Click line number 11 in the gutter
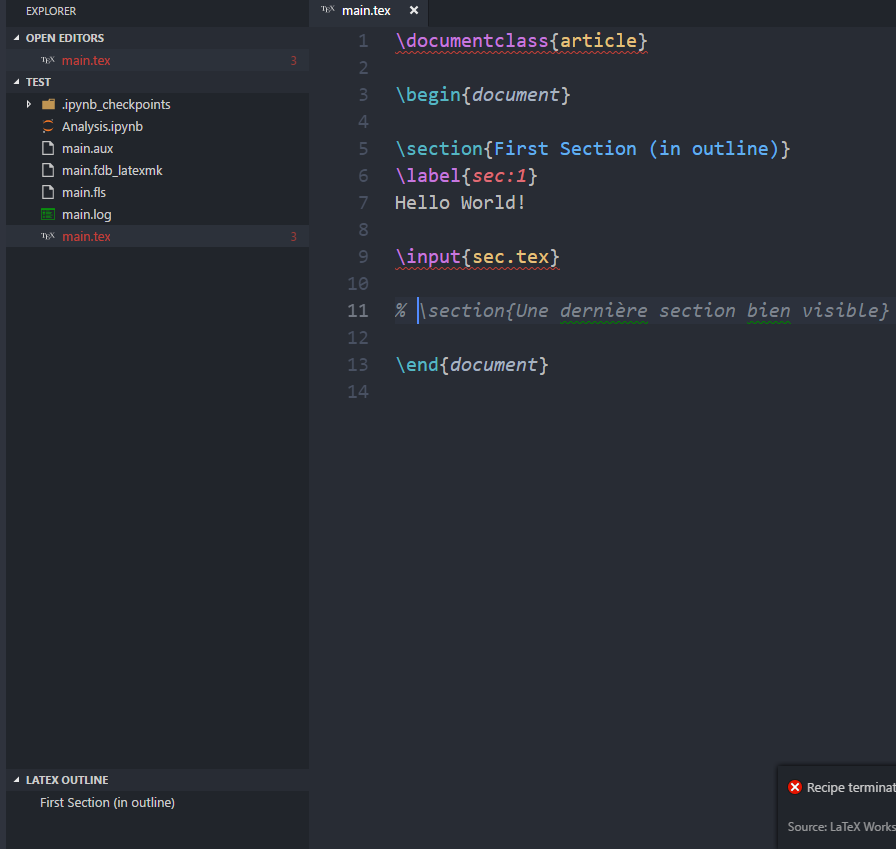The height and width of the screenshot is (849, 896). pos(357,310)
